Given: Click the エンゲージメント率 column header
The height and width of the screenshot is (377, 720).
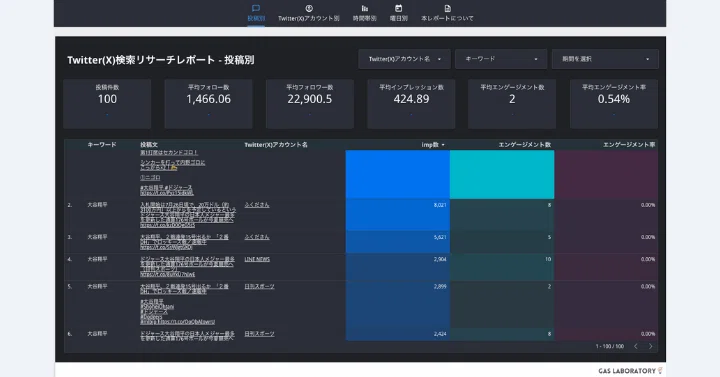Looking at the screenshot, I should (629, 145).
